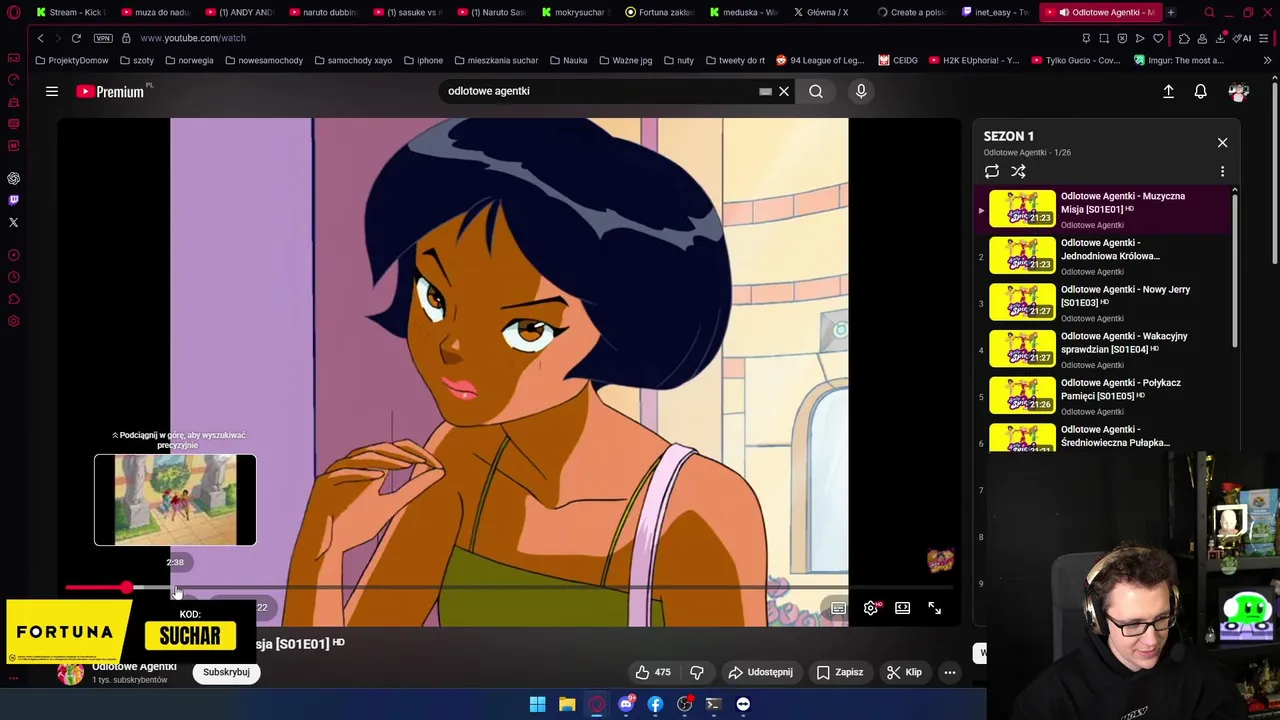Open the norwegia bookmarks folder

point(189,60)
